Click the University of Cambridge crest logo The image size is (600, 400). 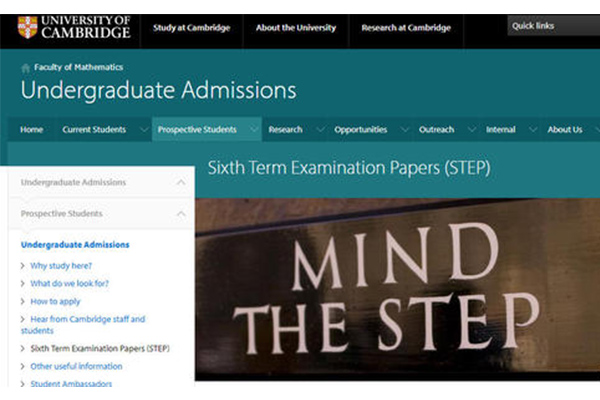coord(28,27)
